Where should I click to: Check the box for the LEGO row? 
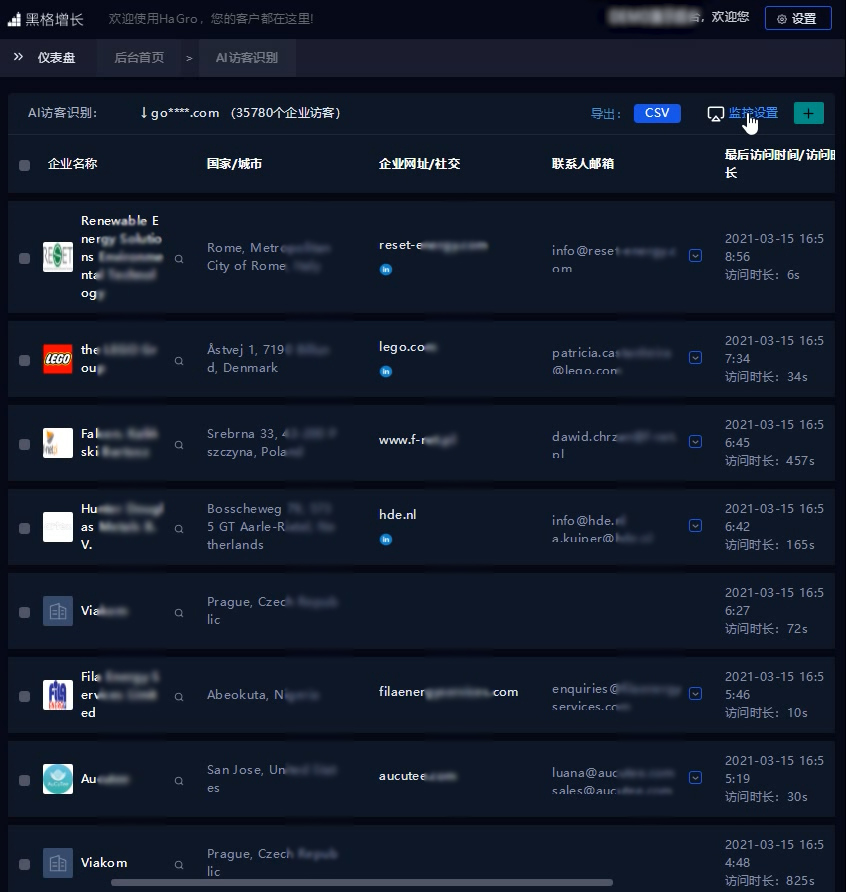tap(24, 360)
